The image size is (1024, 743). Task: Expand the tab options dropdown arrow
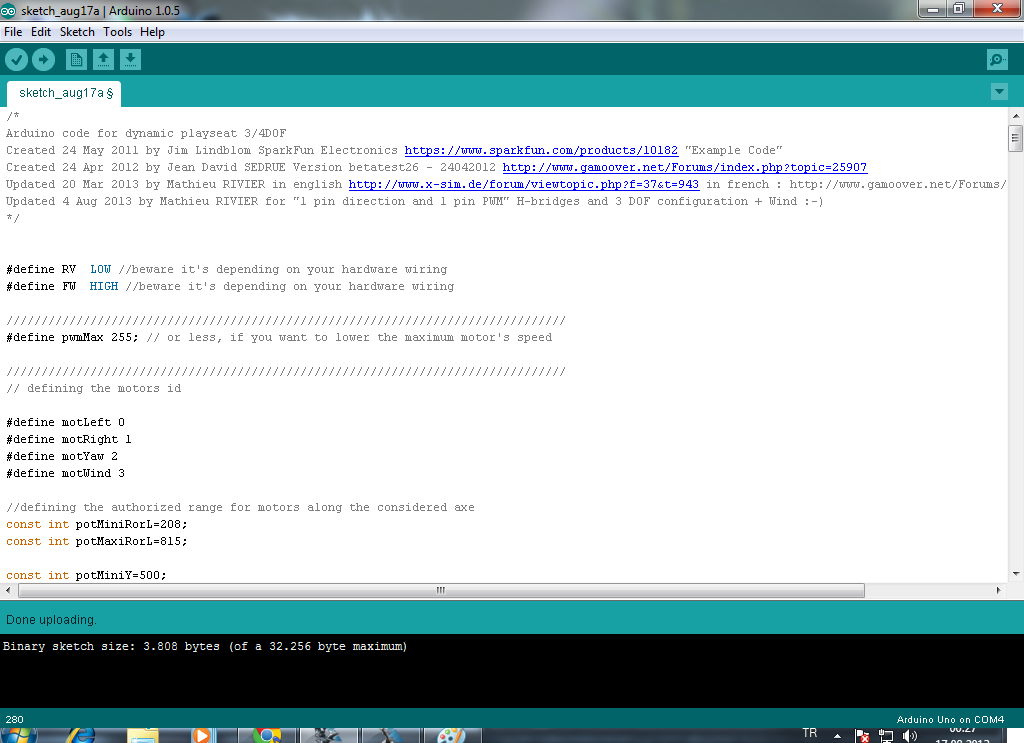[998, 92]
